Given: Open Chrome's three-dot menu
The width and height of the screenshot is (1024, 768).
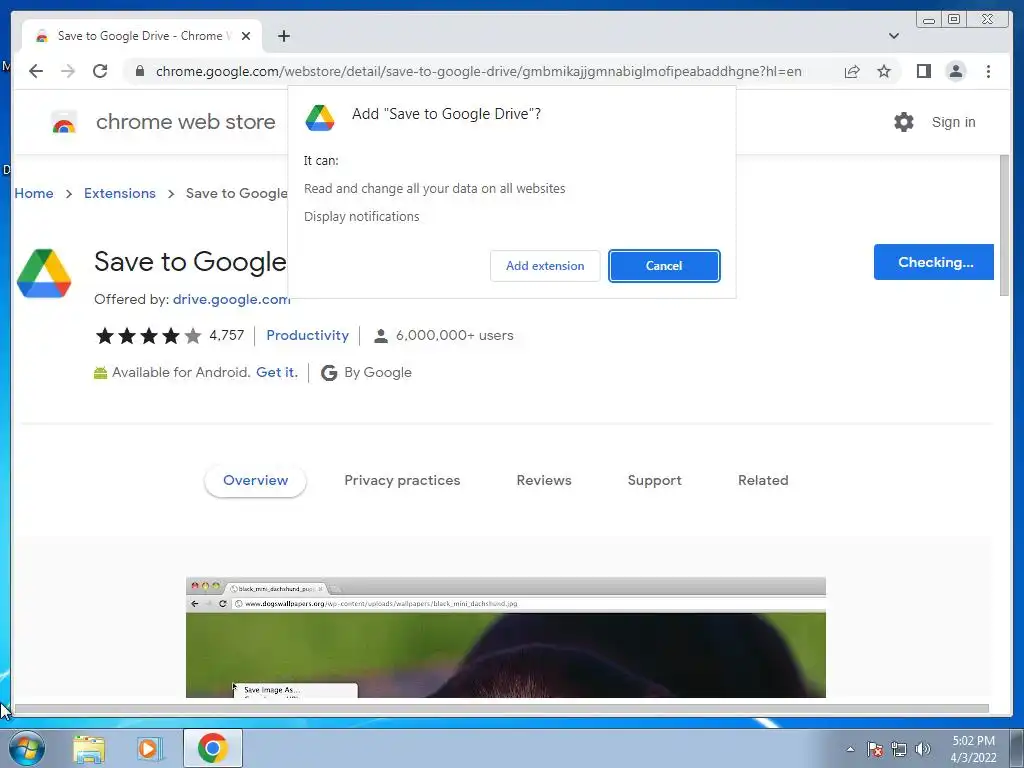Looking at the screenshot, I should [x=988, y=71].
